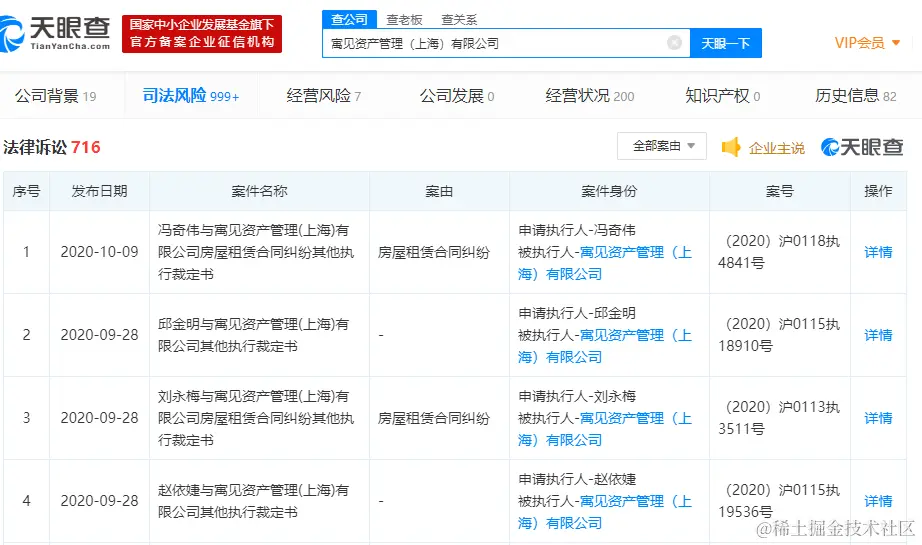Open 详情 for case row 1

tap(878, 252)
